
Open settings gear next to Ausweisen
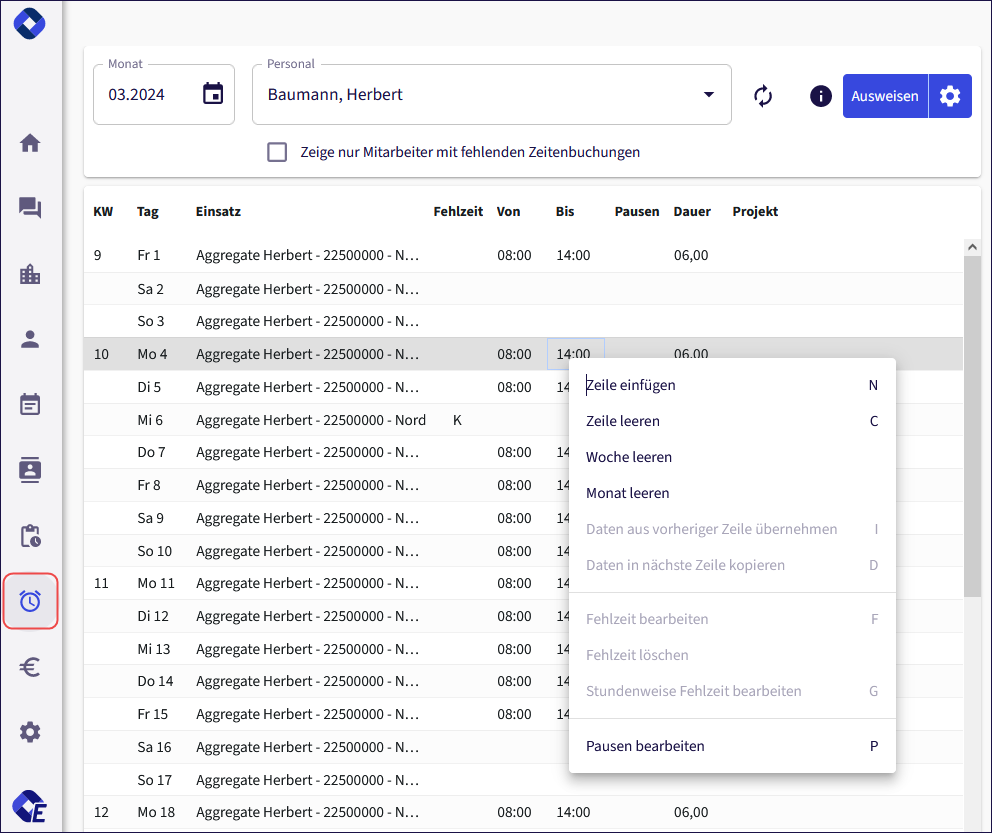[950, 96]
